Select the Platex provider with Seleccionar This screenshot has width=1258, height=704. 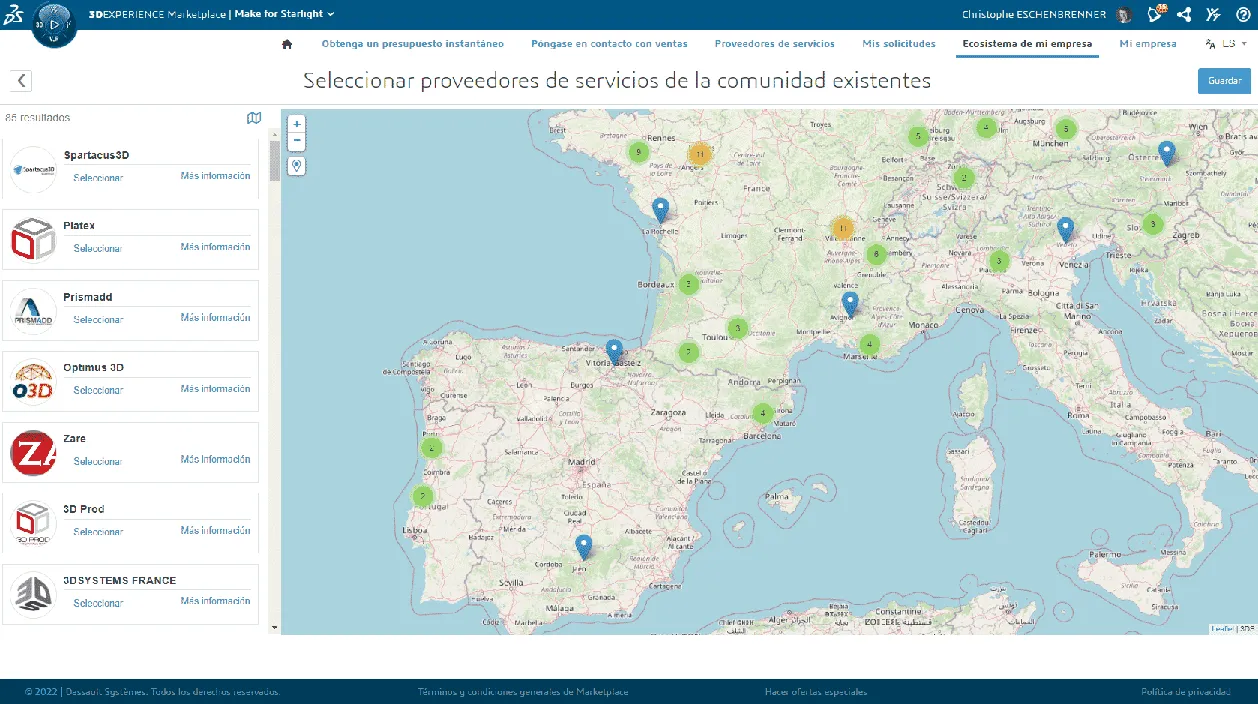tap(97, 247)
